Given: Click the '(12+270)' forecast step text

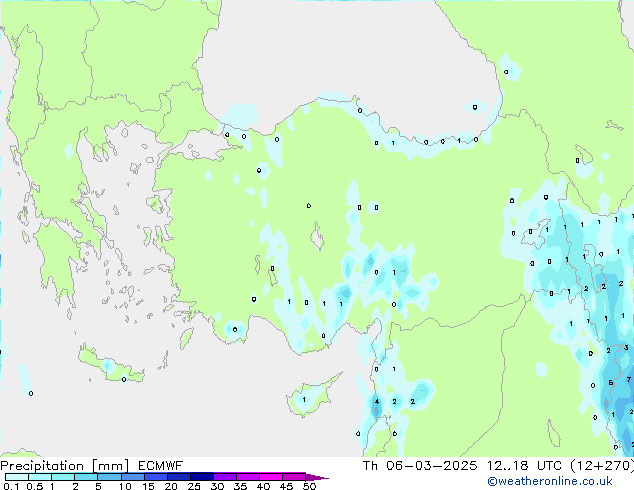Looking at the screenshot, I should 602,466.
